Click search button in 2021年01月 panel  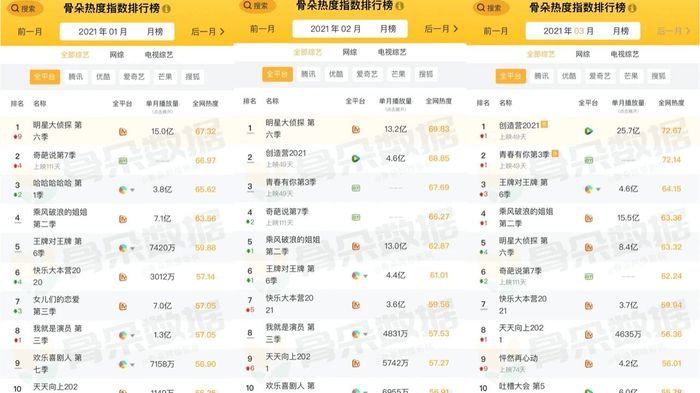(x=25, y=8)
